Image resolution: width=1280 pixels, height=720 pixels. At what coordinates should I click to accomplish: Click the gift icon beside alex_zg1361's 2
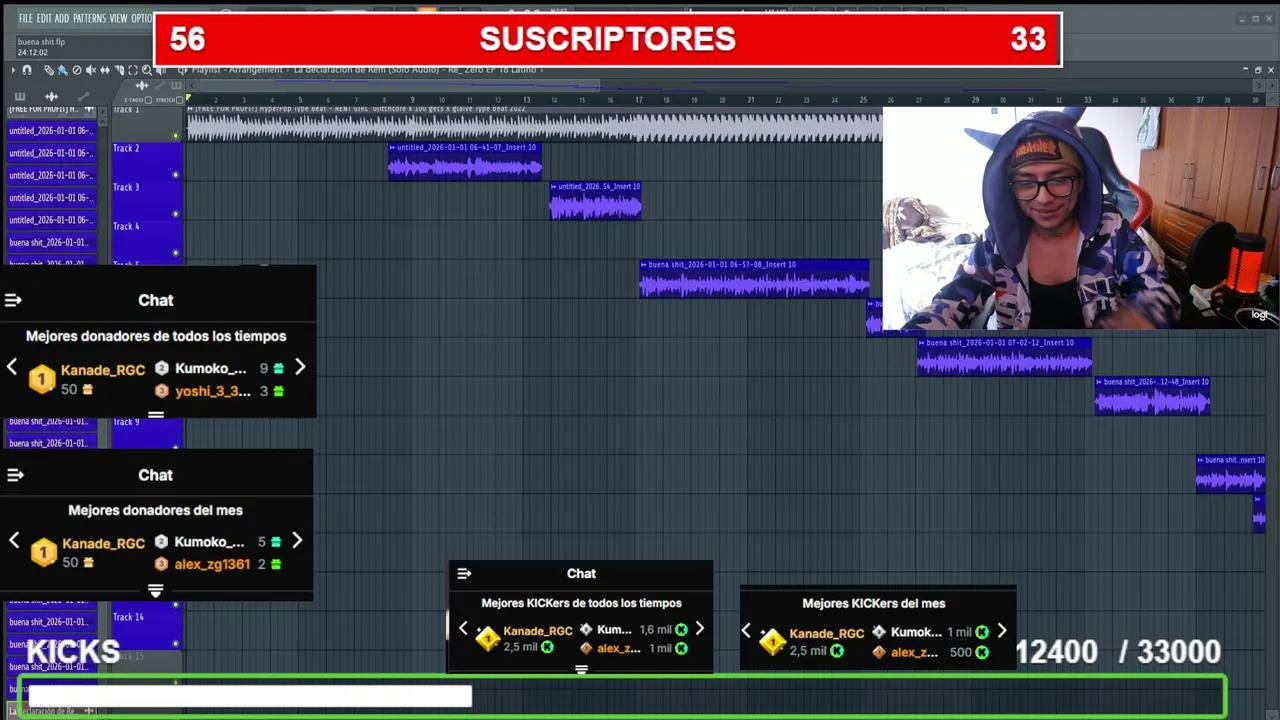[x=277, y=564]
